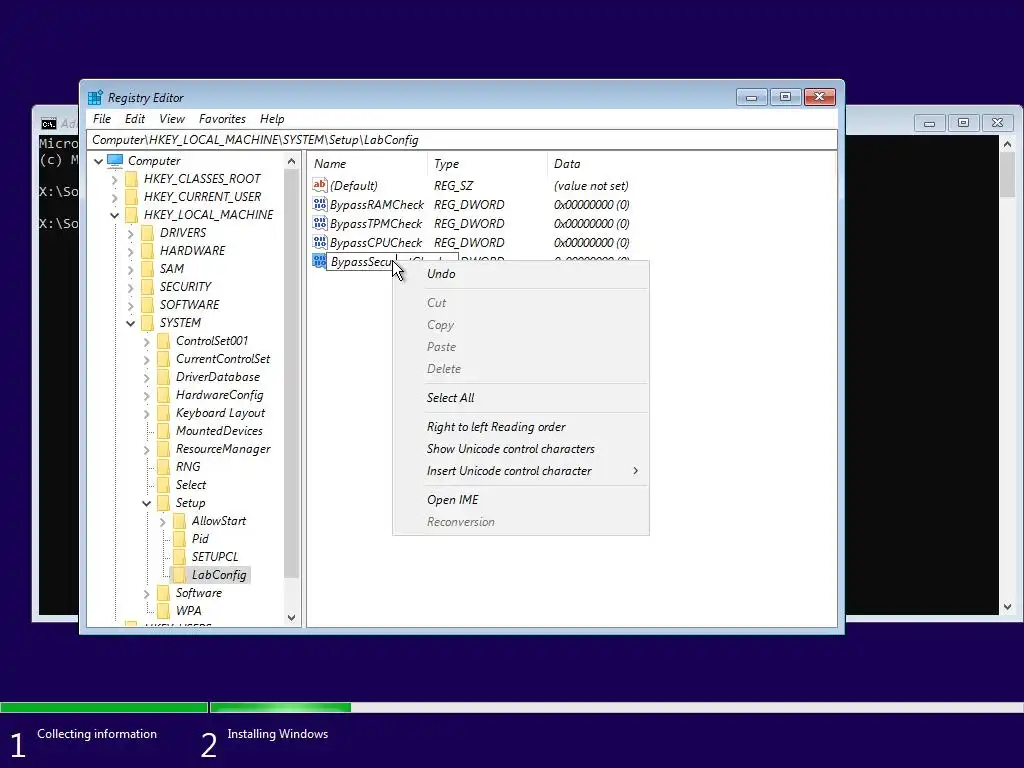Collapse the SYSTEM node
The height and width of the screenshot is (768, 1024).
point(131,323)
